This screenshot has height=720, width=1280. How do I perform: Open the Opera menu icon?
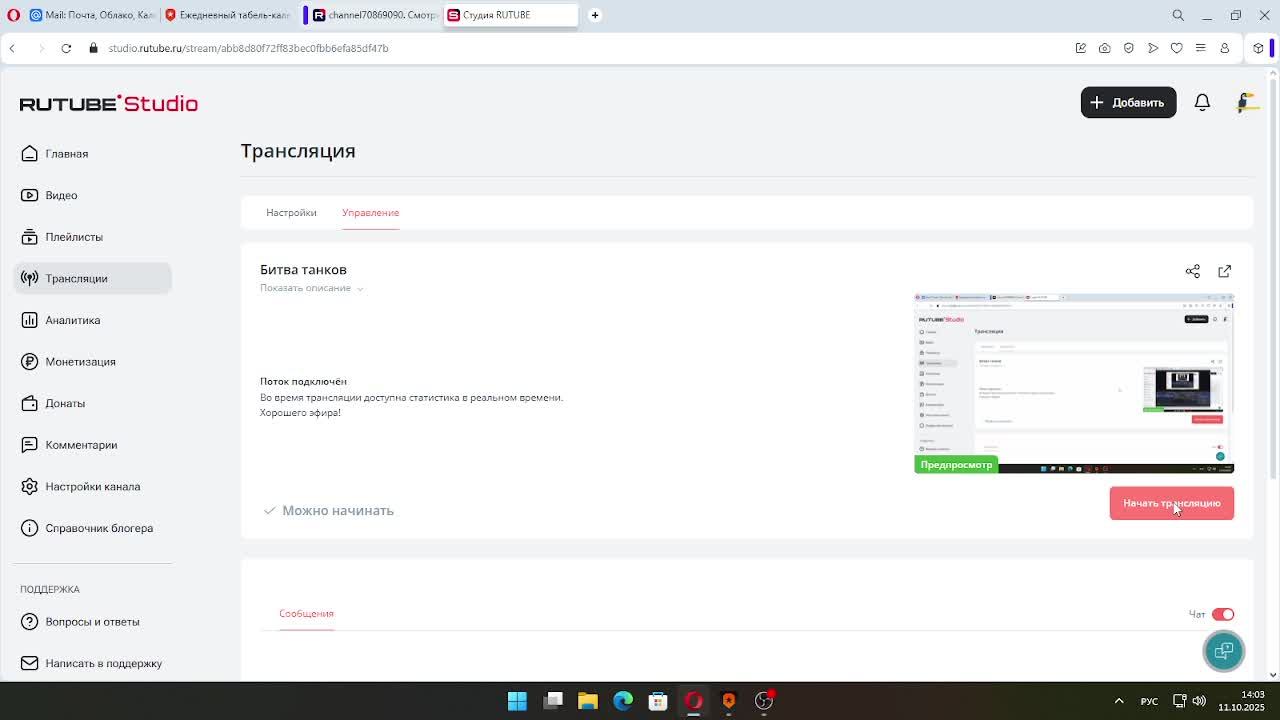coord(13,15)
